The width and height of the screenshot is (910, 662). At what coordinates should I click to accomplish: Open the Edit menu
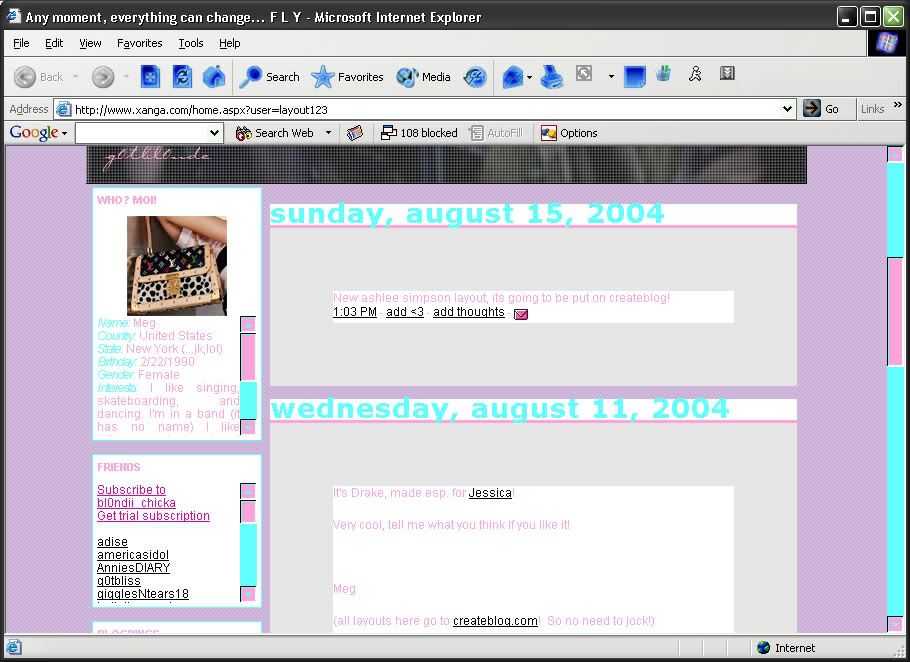(x=54, y=43)
